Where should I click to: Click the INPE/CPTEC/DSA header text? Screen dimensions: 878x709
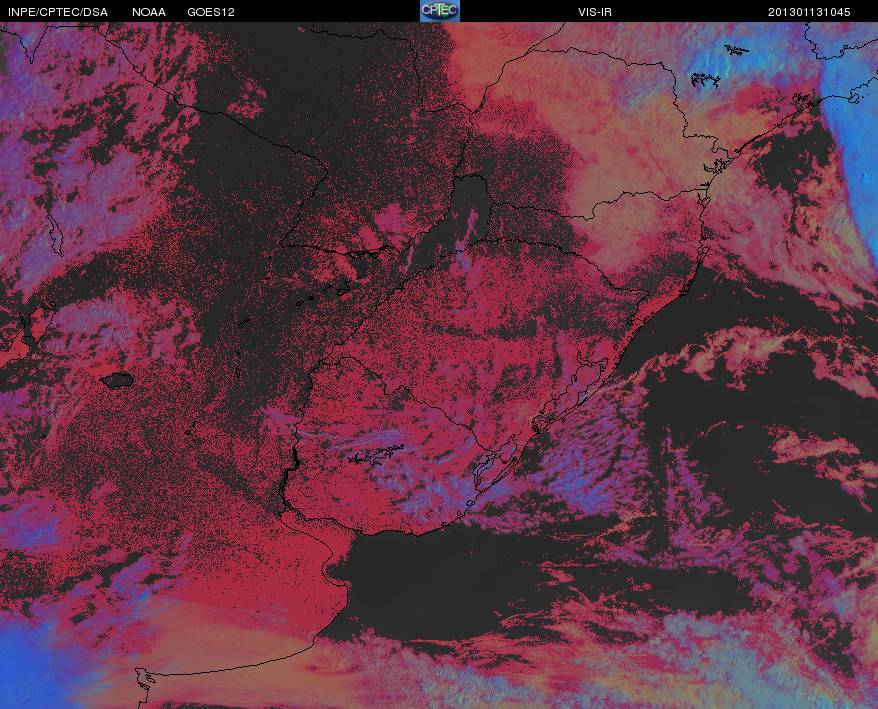58,12
